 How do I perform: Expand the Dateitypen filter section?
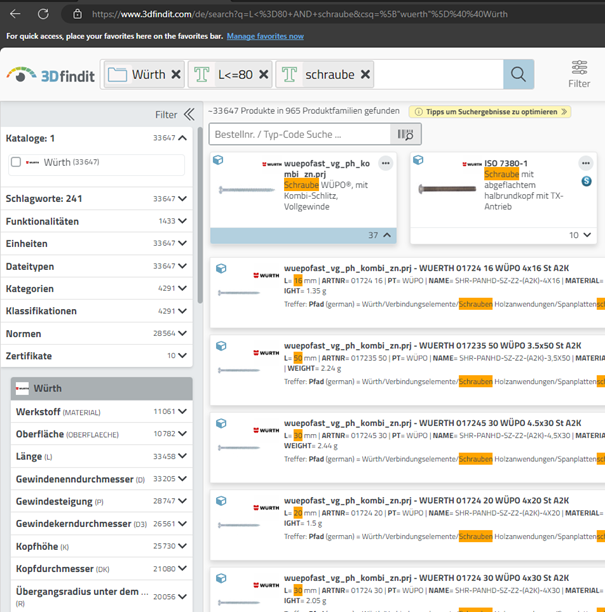coord(182,266)
